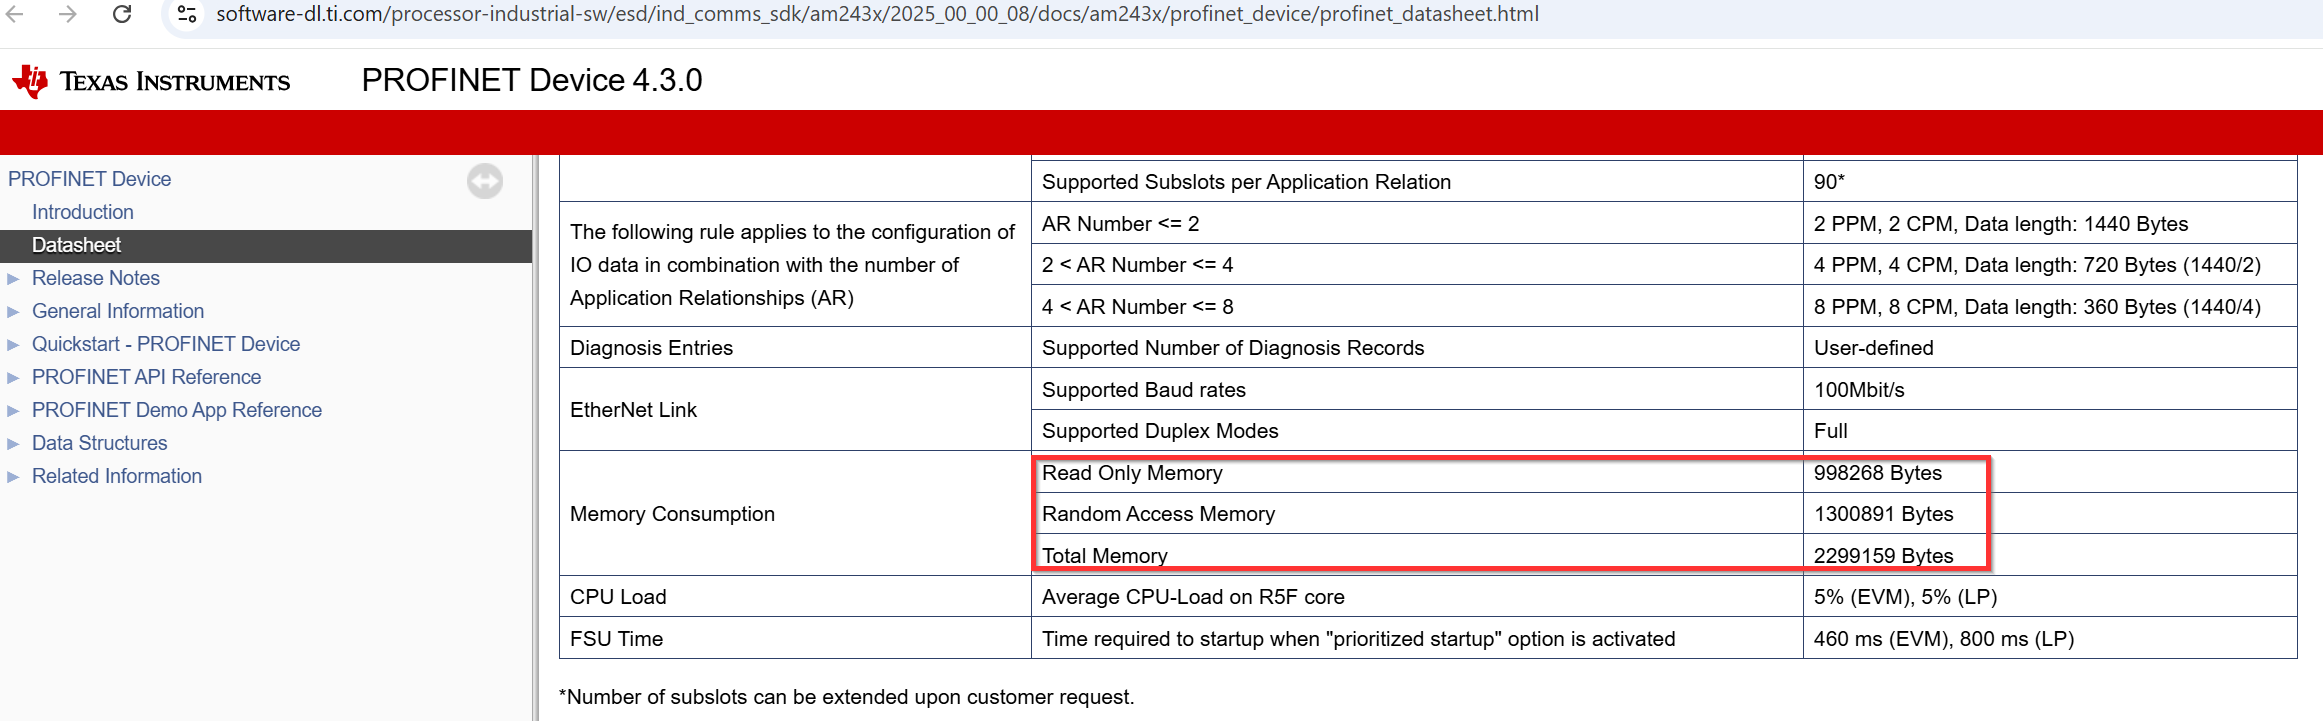Open site information icon in address bar
The width and height of the screenshot is (2323, 721).
point(186,14)
